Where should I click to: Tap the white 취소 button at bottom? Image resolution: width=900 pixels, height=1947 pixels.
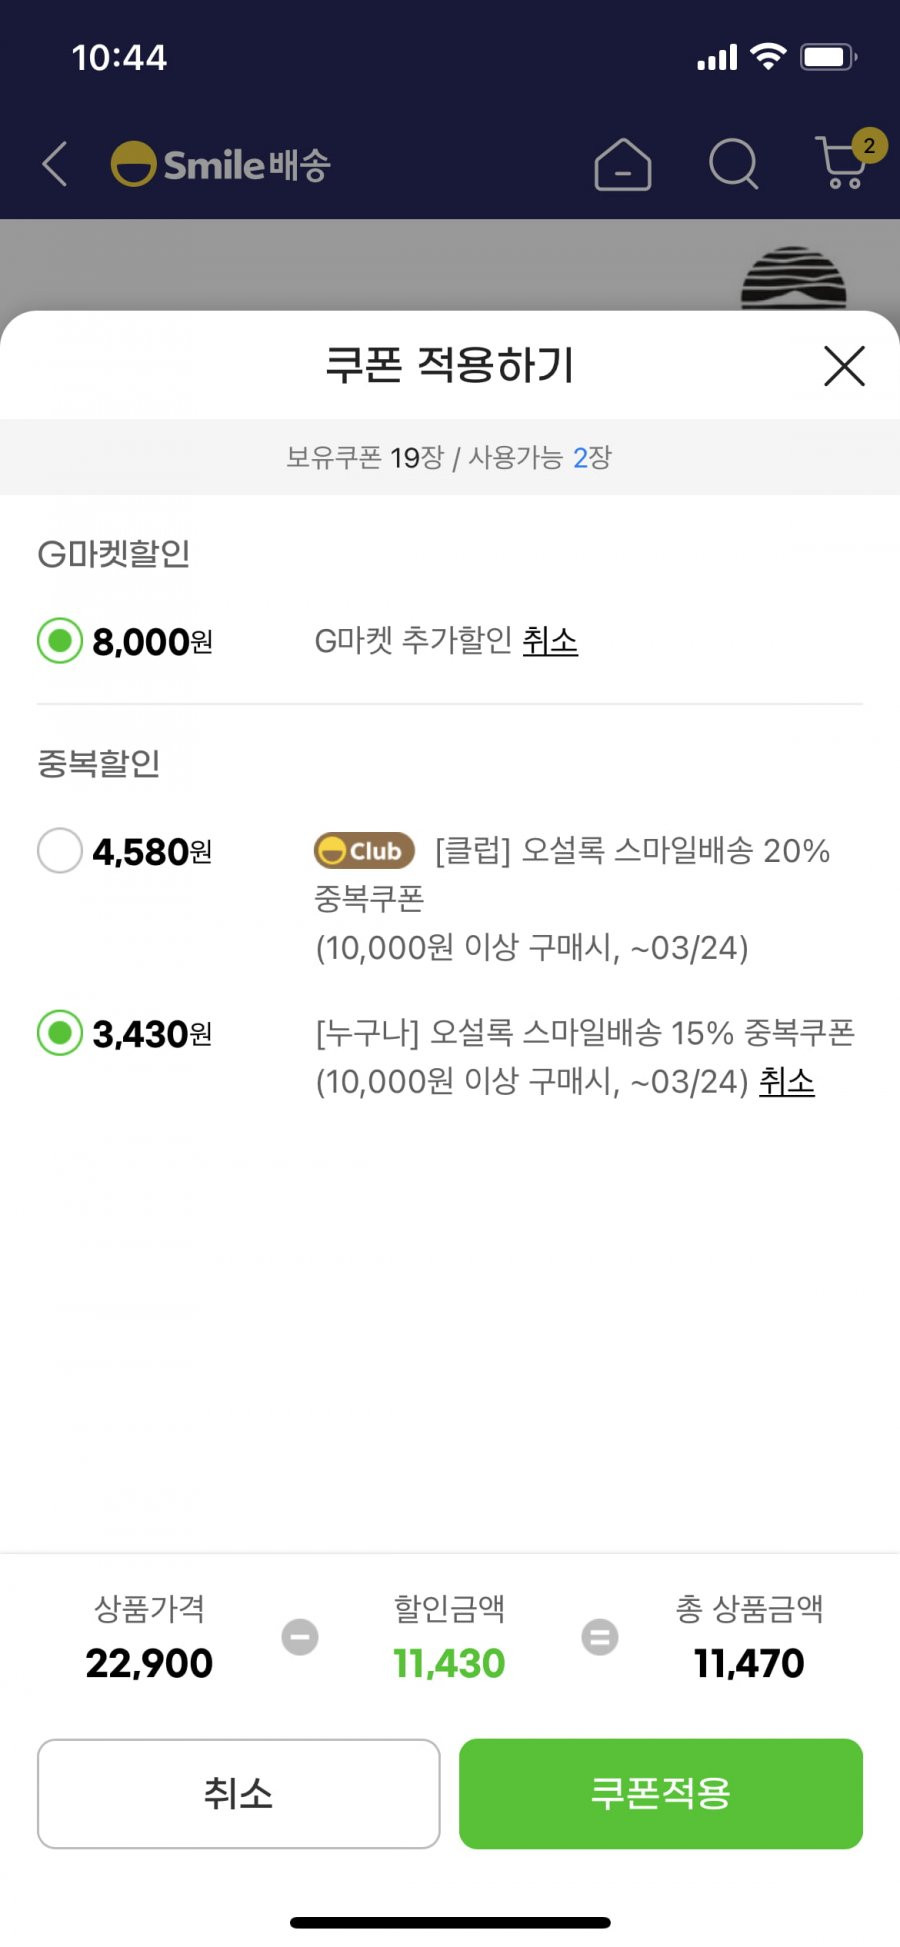238,1793
